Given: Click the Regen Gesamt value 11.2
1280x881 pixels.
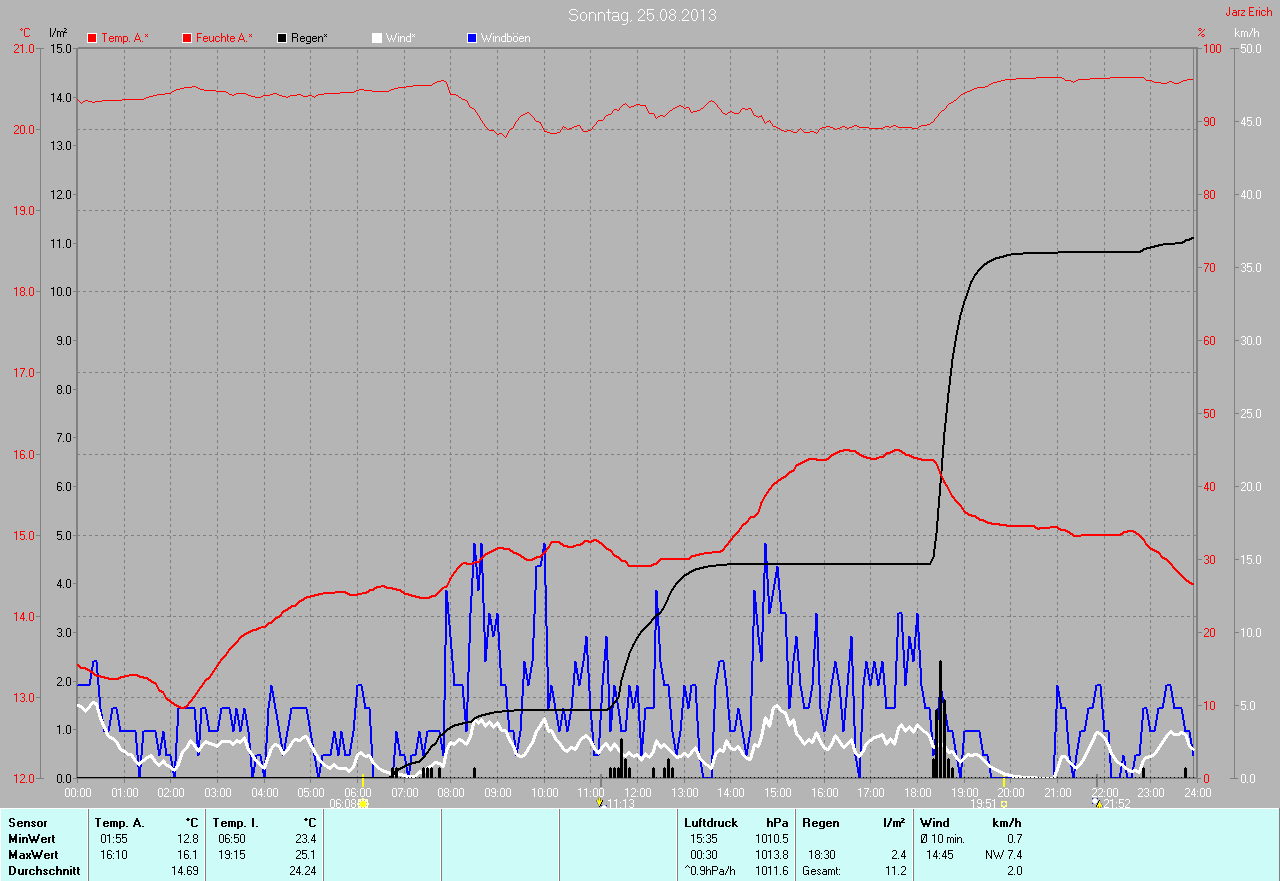Looking at the screenshot, I should click(x=895, y=871).
